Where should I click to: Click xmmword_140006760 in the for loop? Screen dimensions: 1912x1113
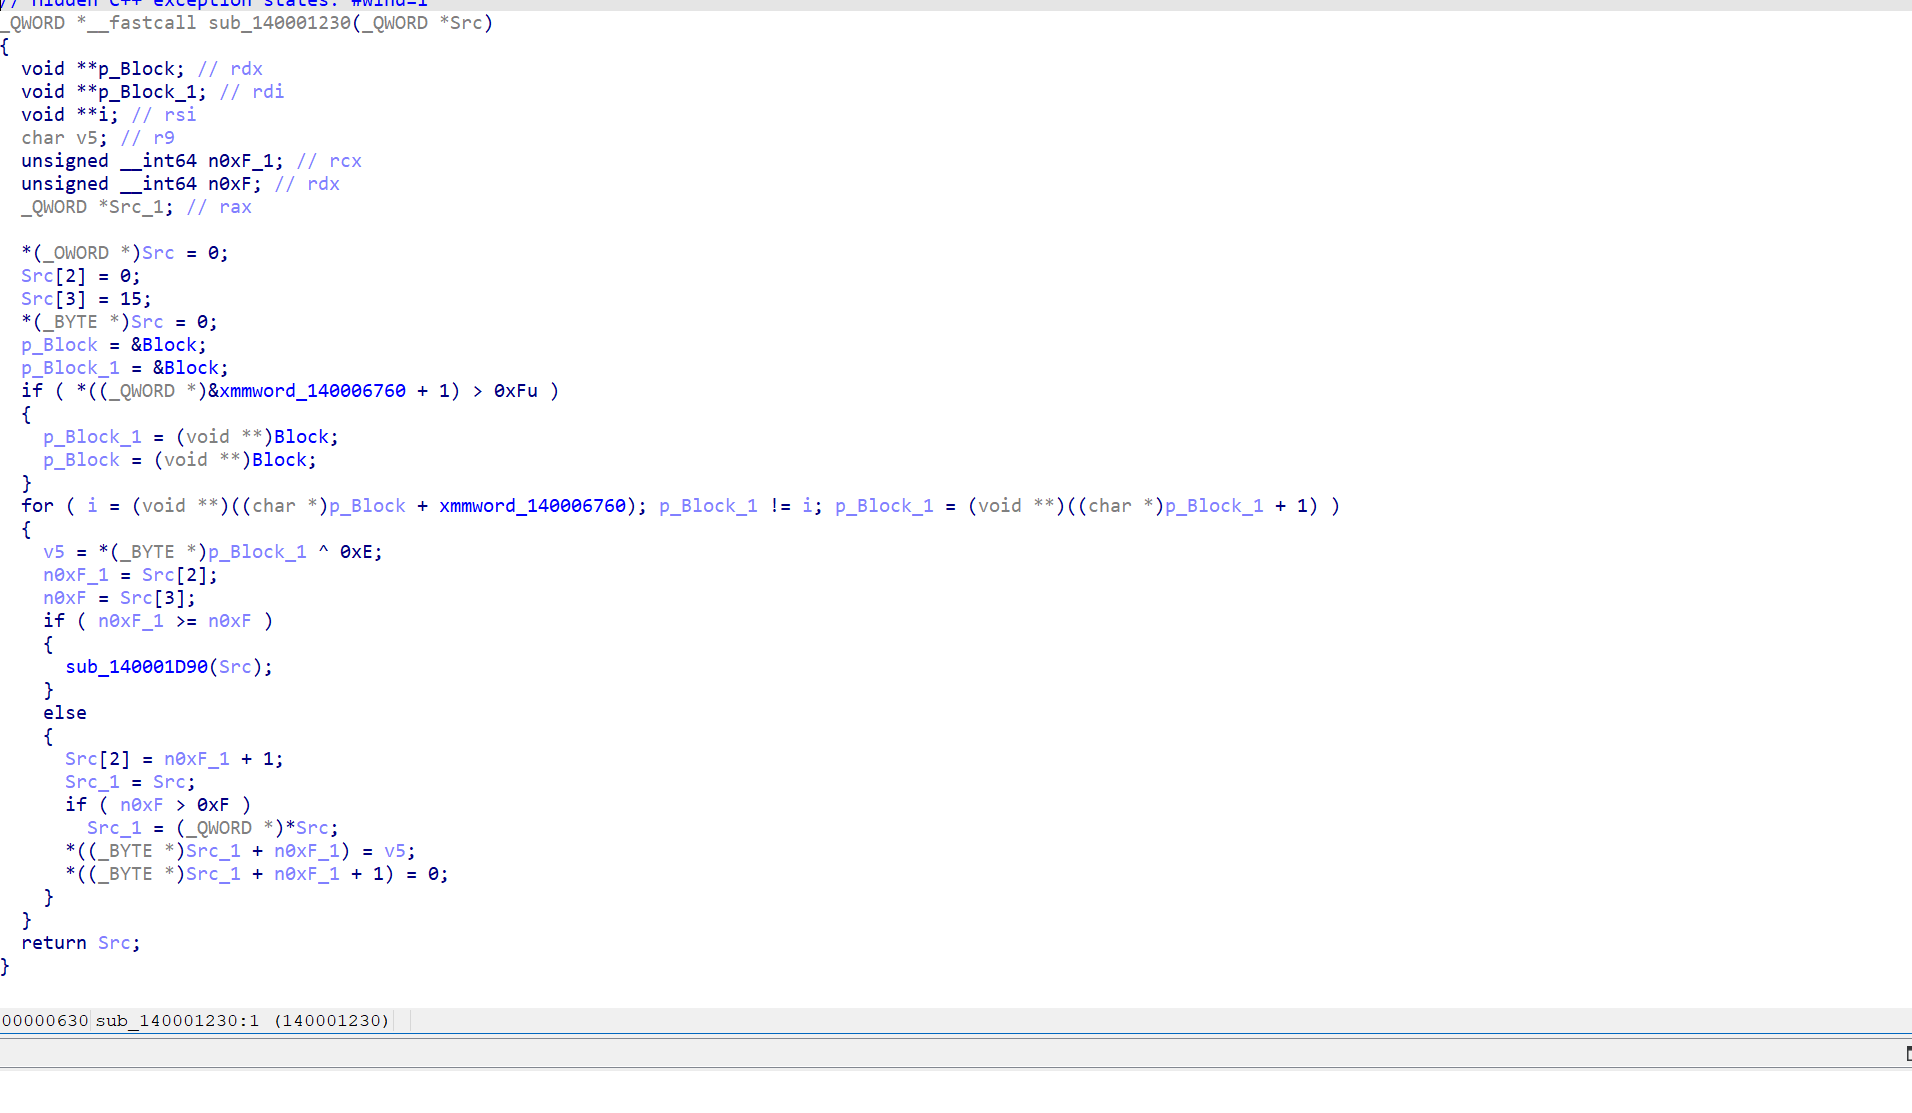(532, 506)
